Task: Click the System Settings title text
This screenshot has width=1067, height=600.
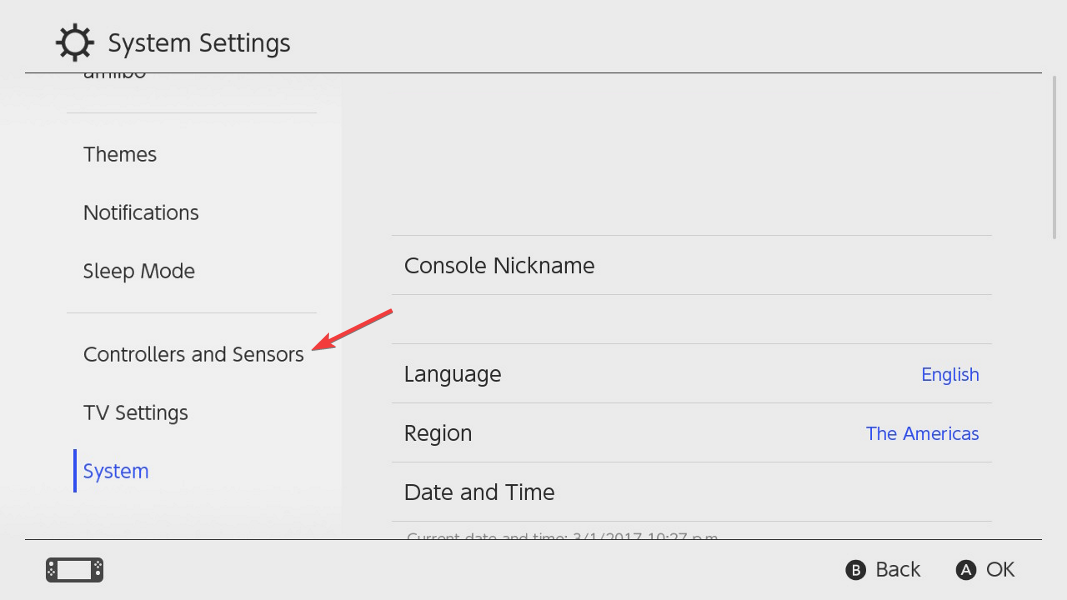Action: [x=199, y=44]
